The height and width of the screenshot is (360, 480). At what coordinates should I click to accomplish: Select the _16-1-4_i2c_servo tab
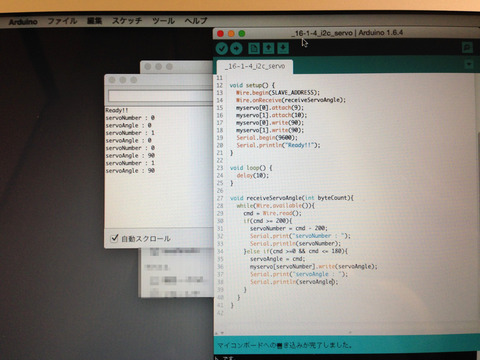pyautogui.click(x=255, y=66)
